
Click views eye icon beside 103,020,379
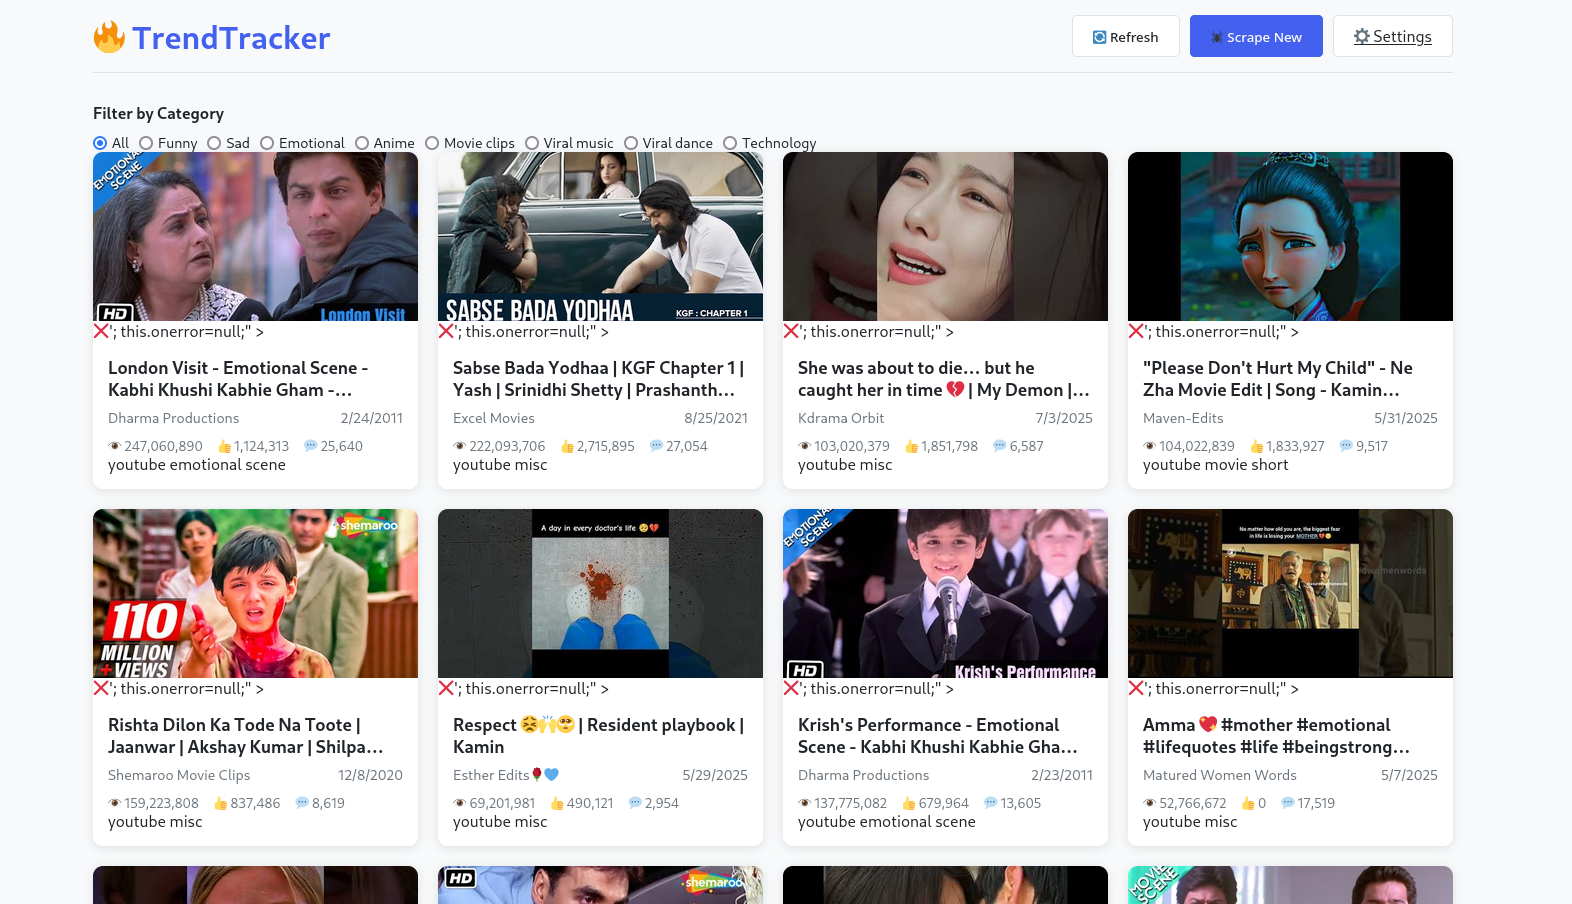pyautogui.click(x=805, y=446)
